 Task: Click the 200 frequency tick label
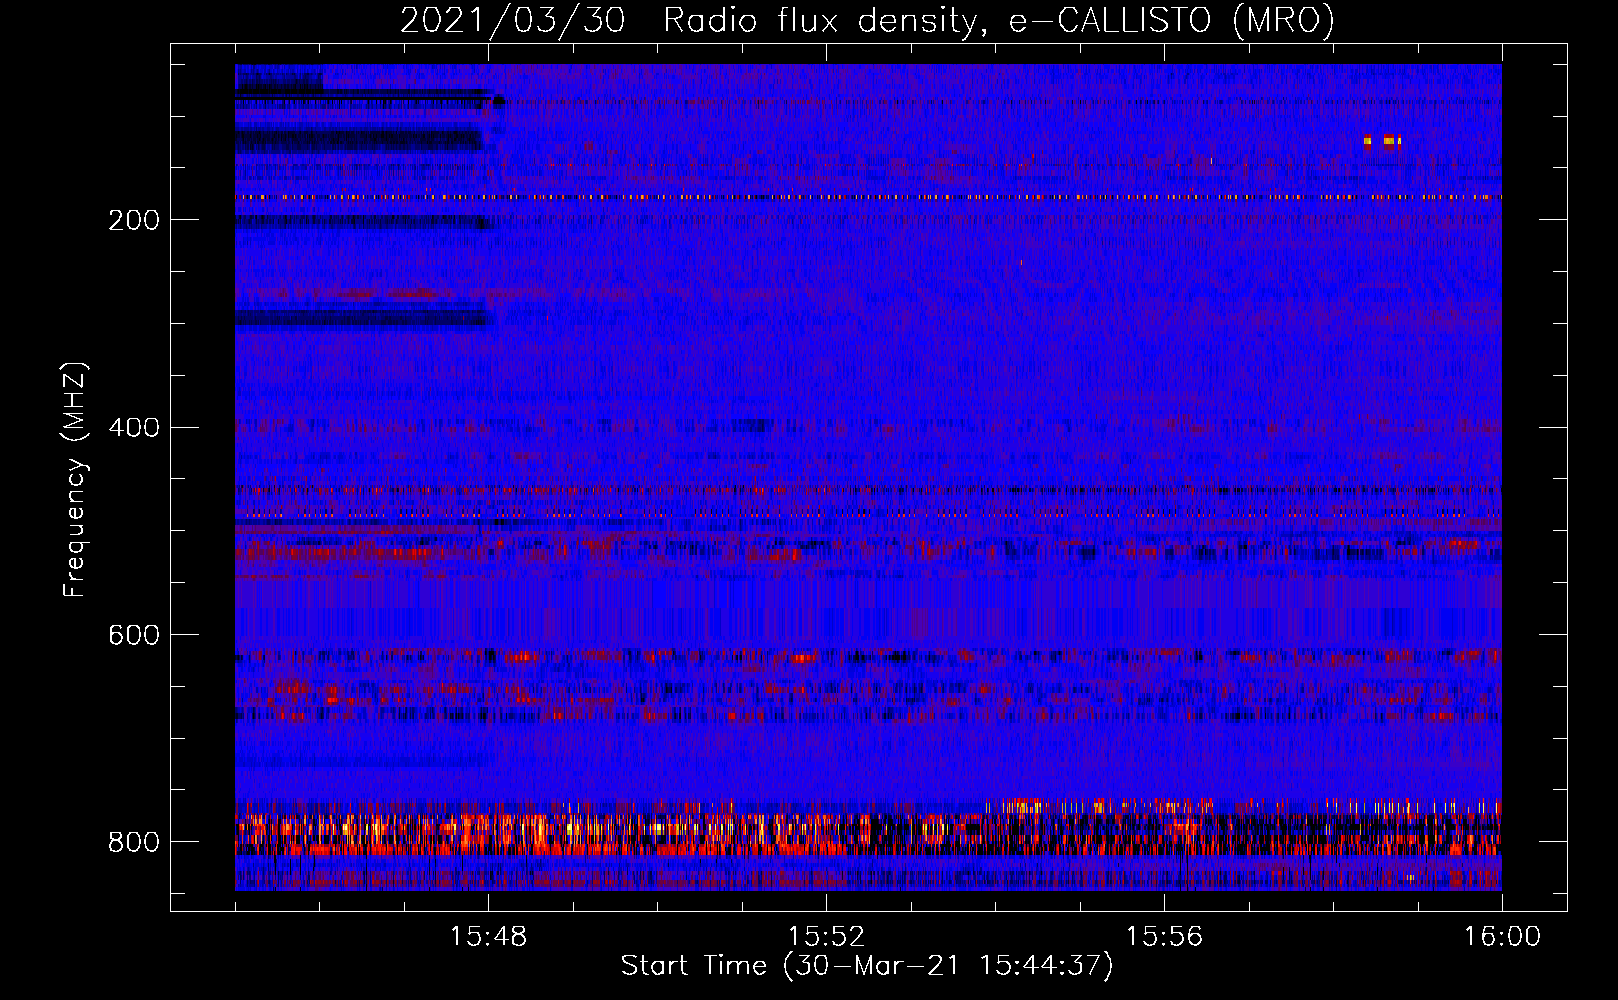tap(134, 220)
